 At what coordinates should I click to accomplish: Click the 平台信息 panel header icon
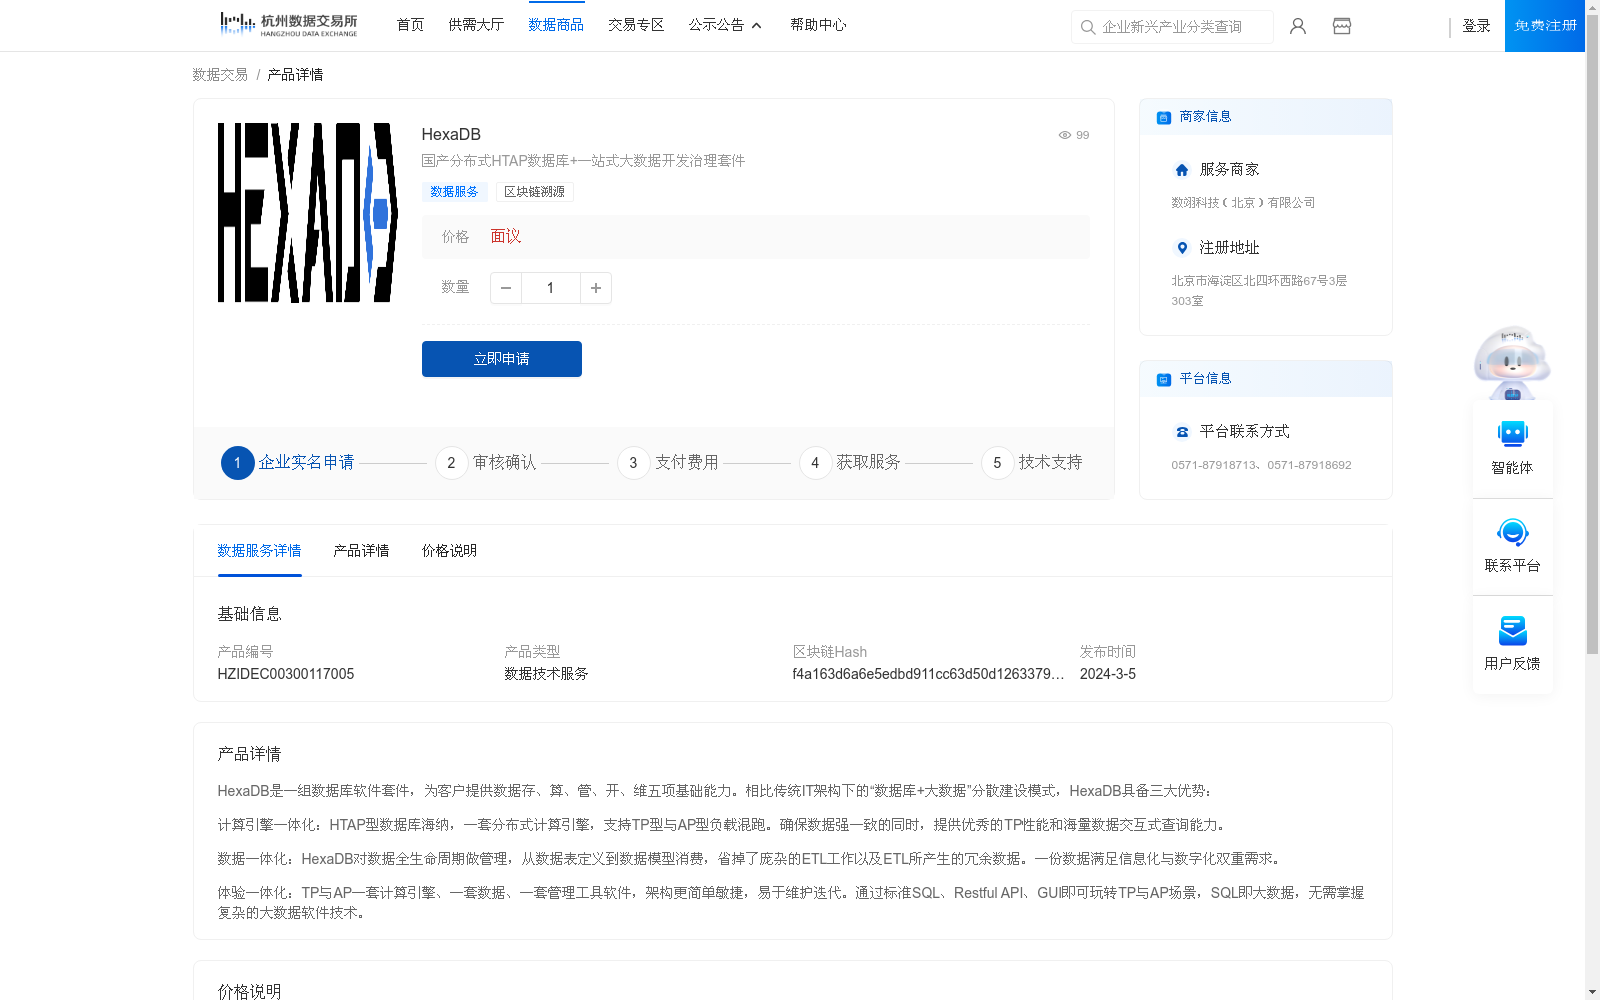coord(1164,379)
